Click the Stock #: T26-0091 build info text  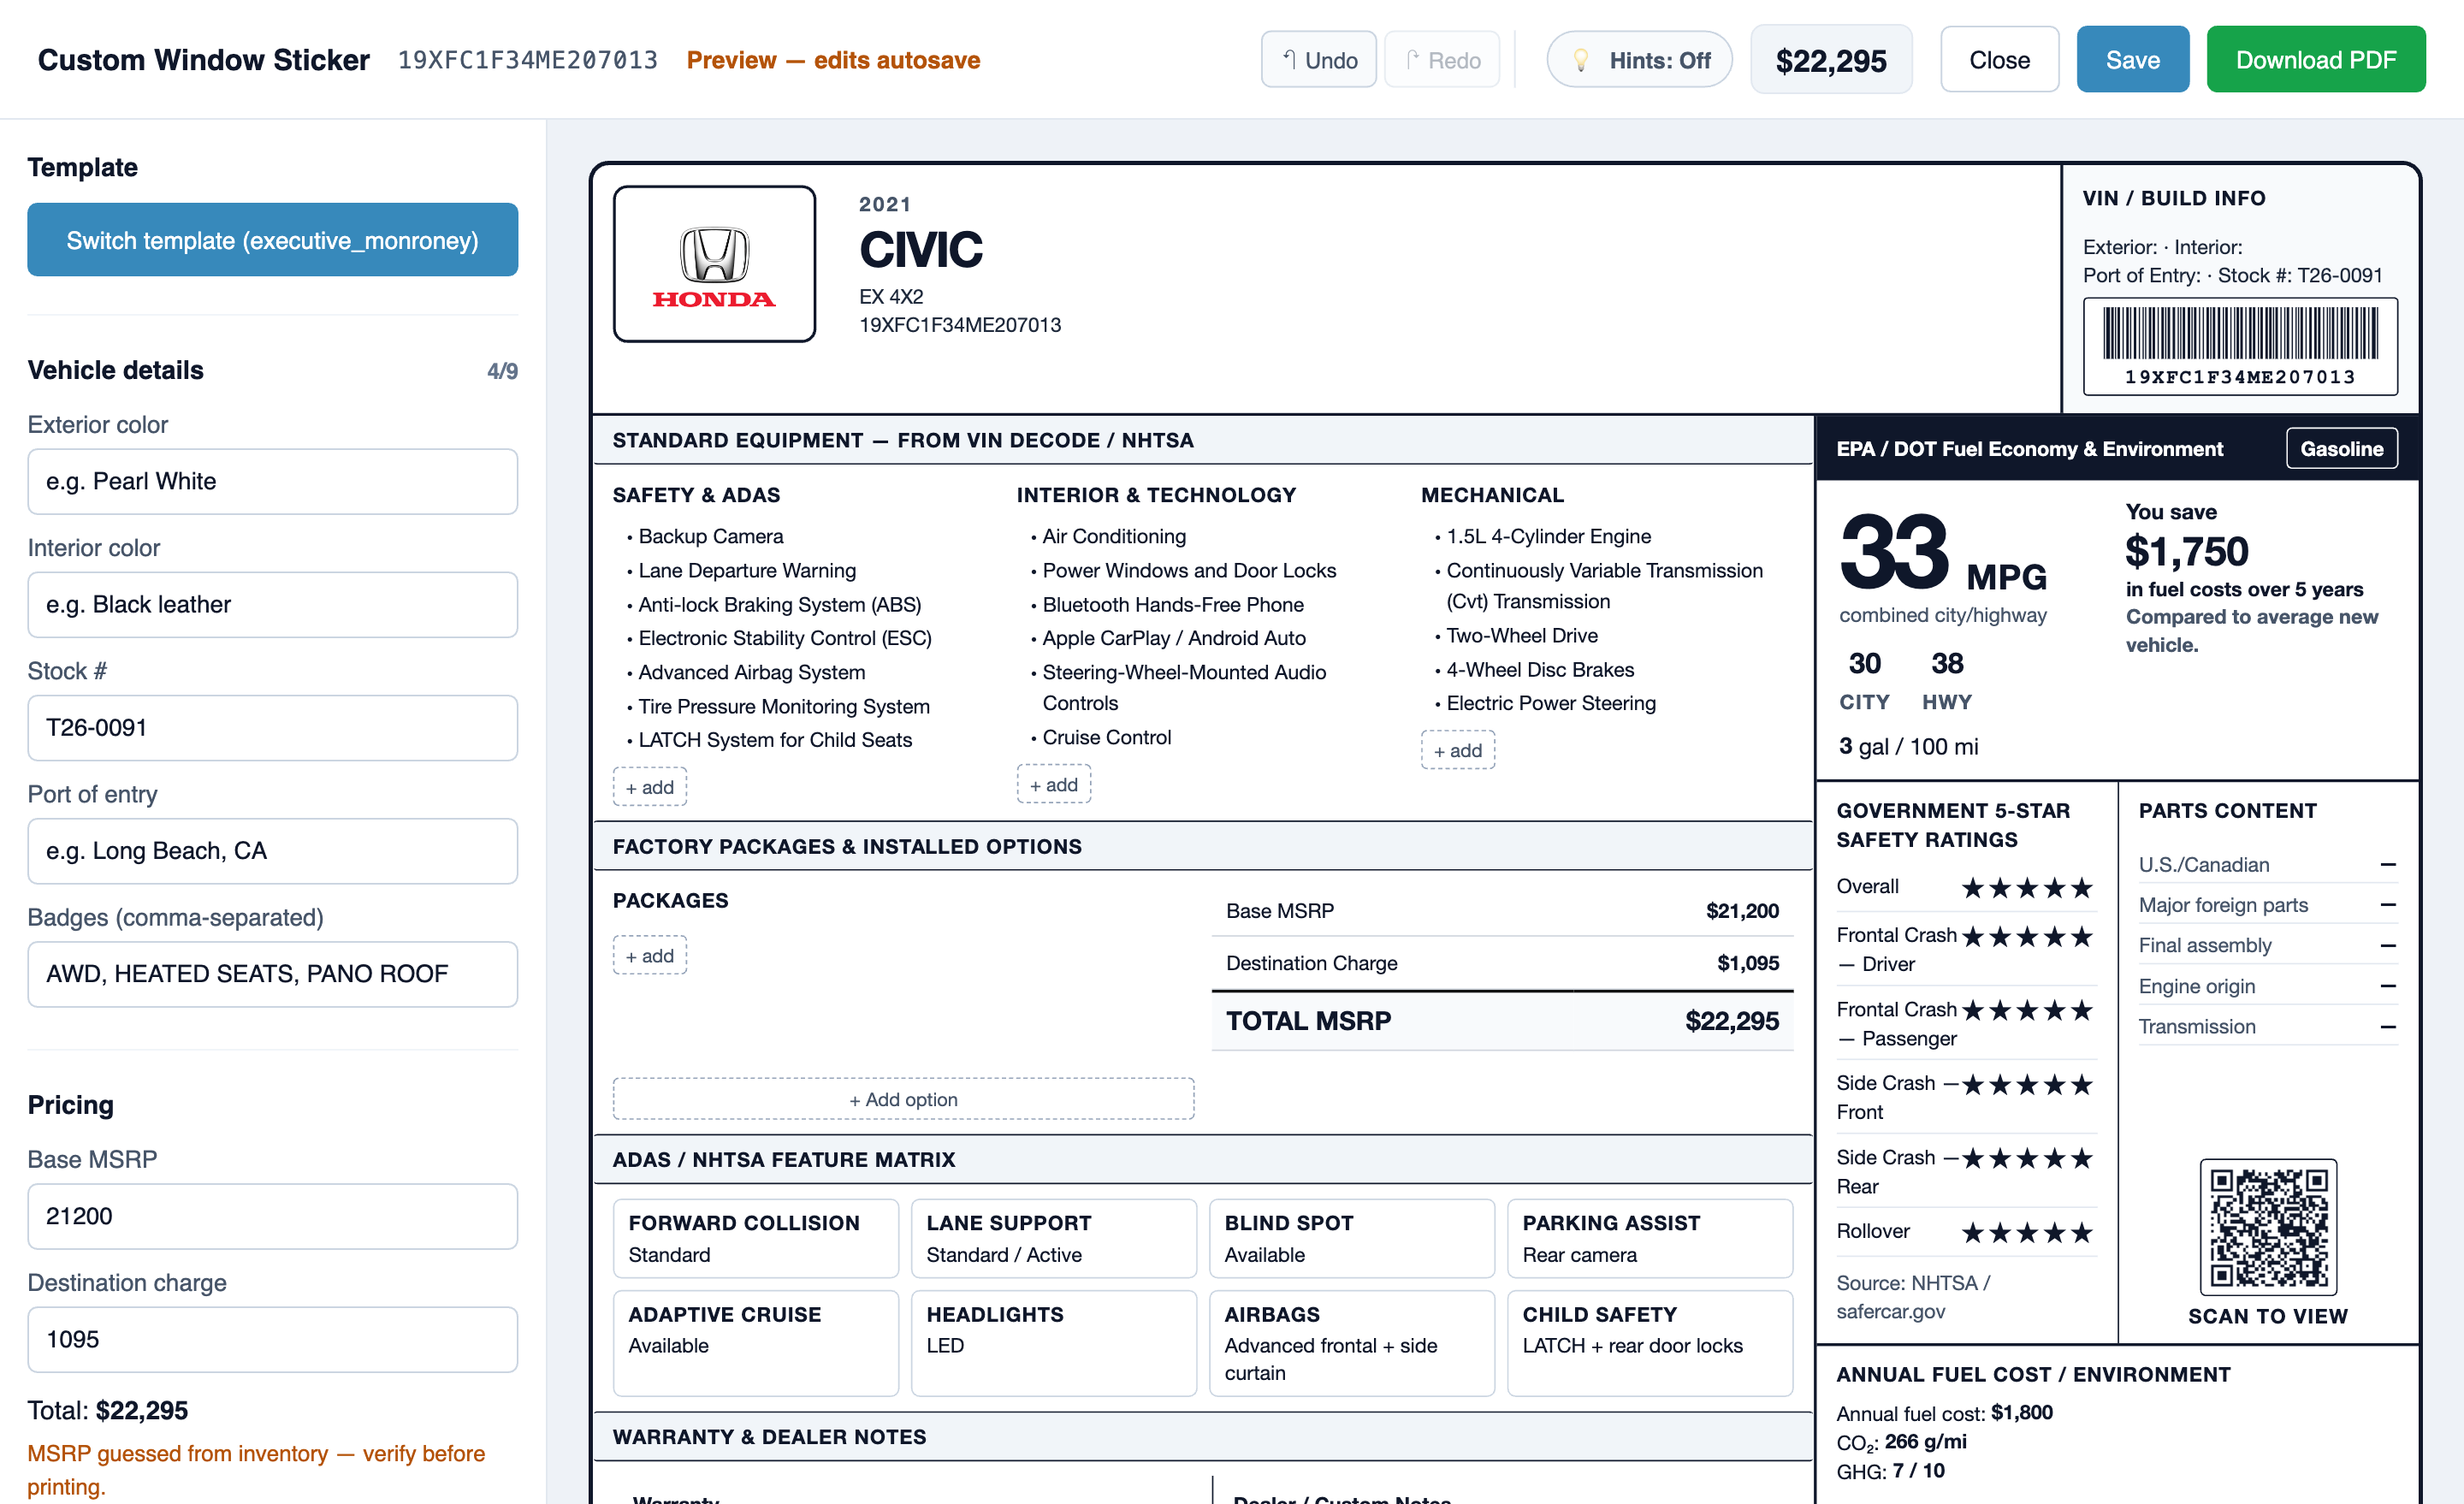pyautogui.click(x=2300, y=275)
